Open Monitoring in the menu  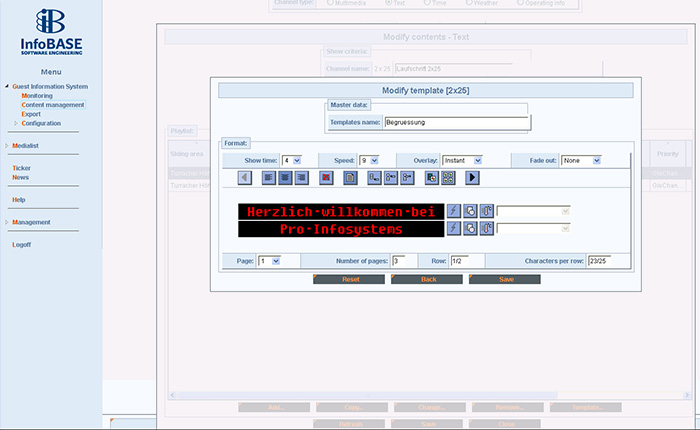[x=37, y=96]
